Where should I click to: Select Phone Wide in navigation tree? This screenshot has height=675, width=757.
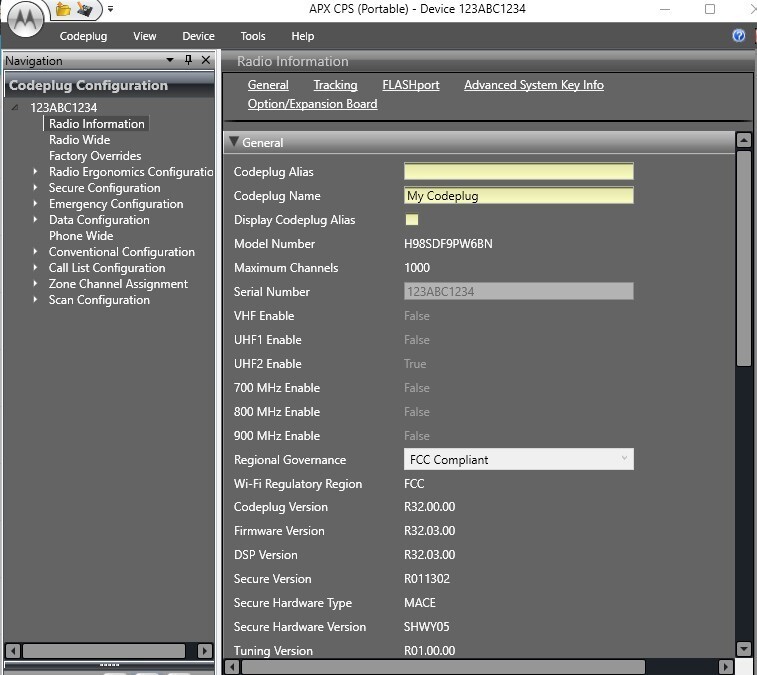tap(81, 236)
